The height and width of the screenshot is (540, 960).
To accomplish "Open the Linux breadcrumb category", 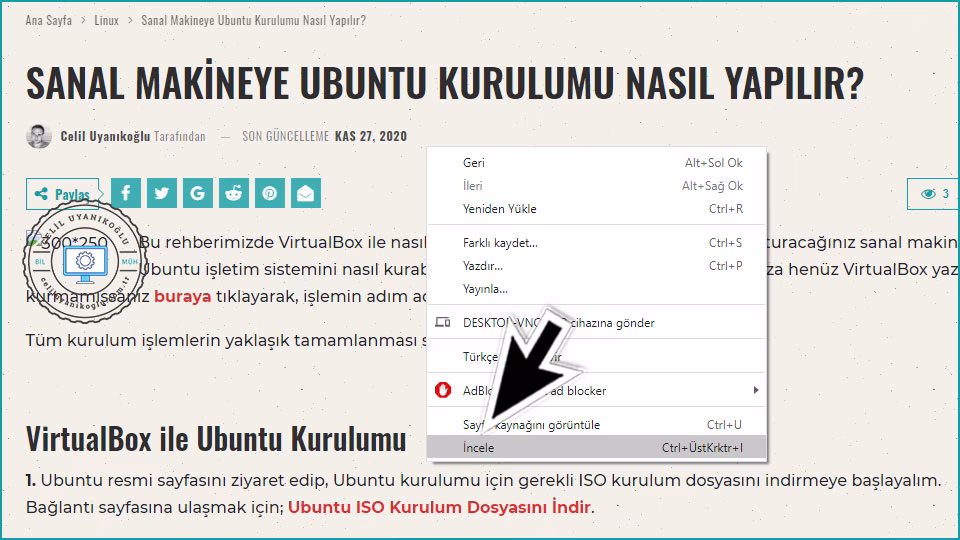I will click(x=107, y=20).
